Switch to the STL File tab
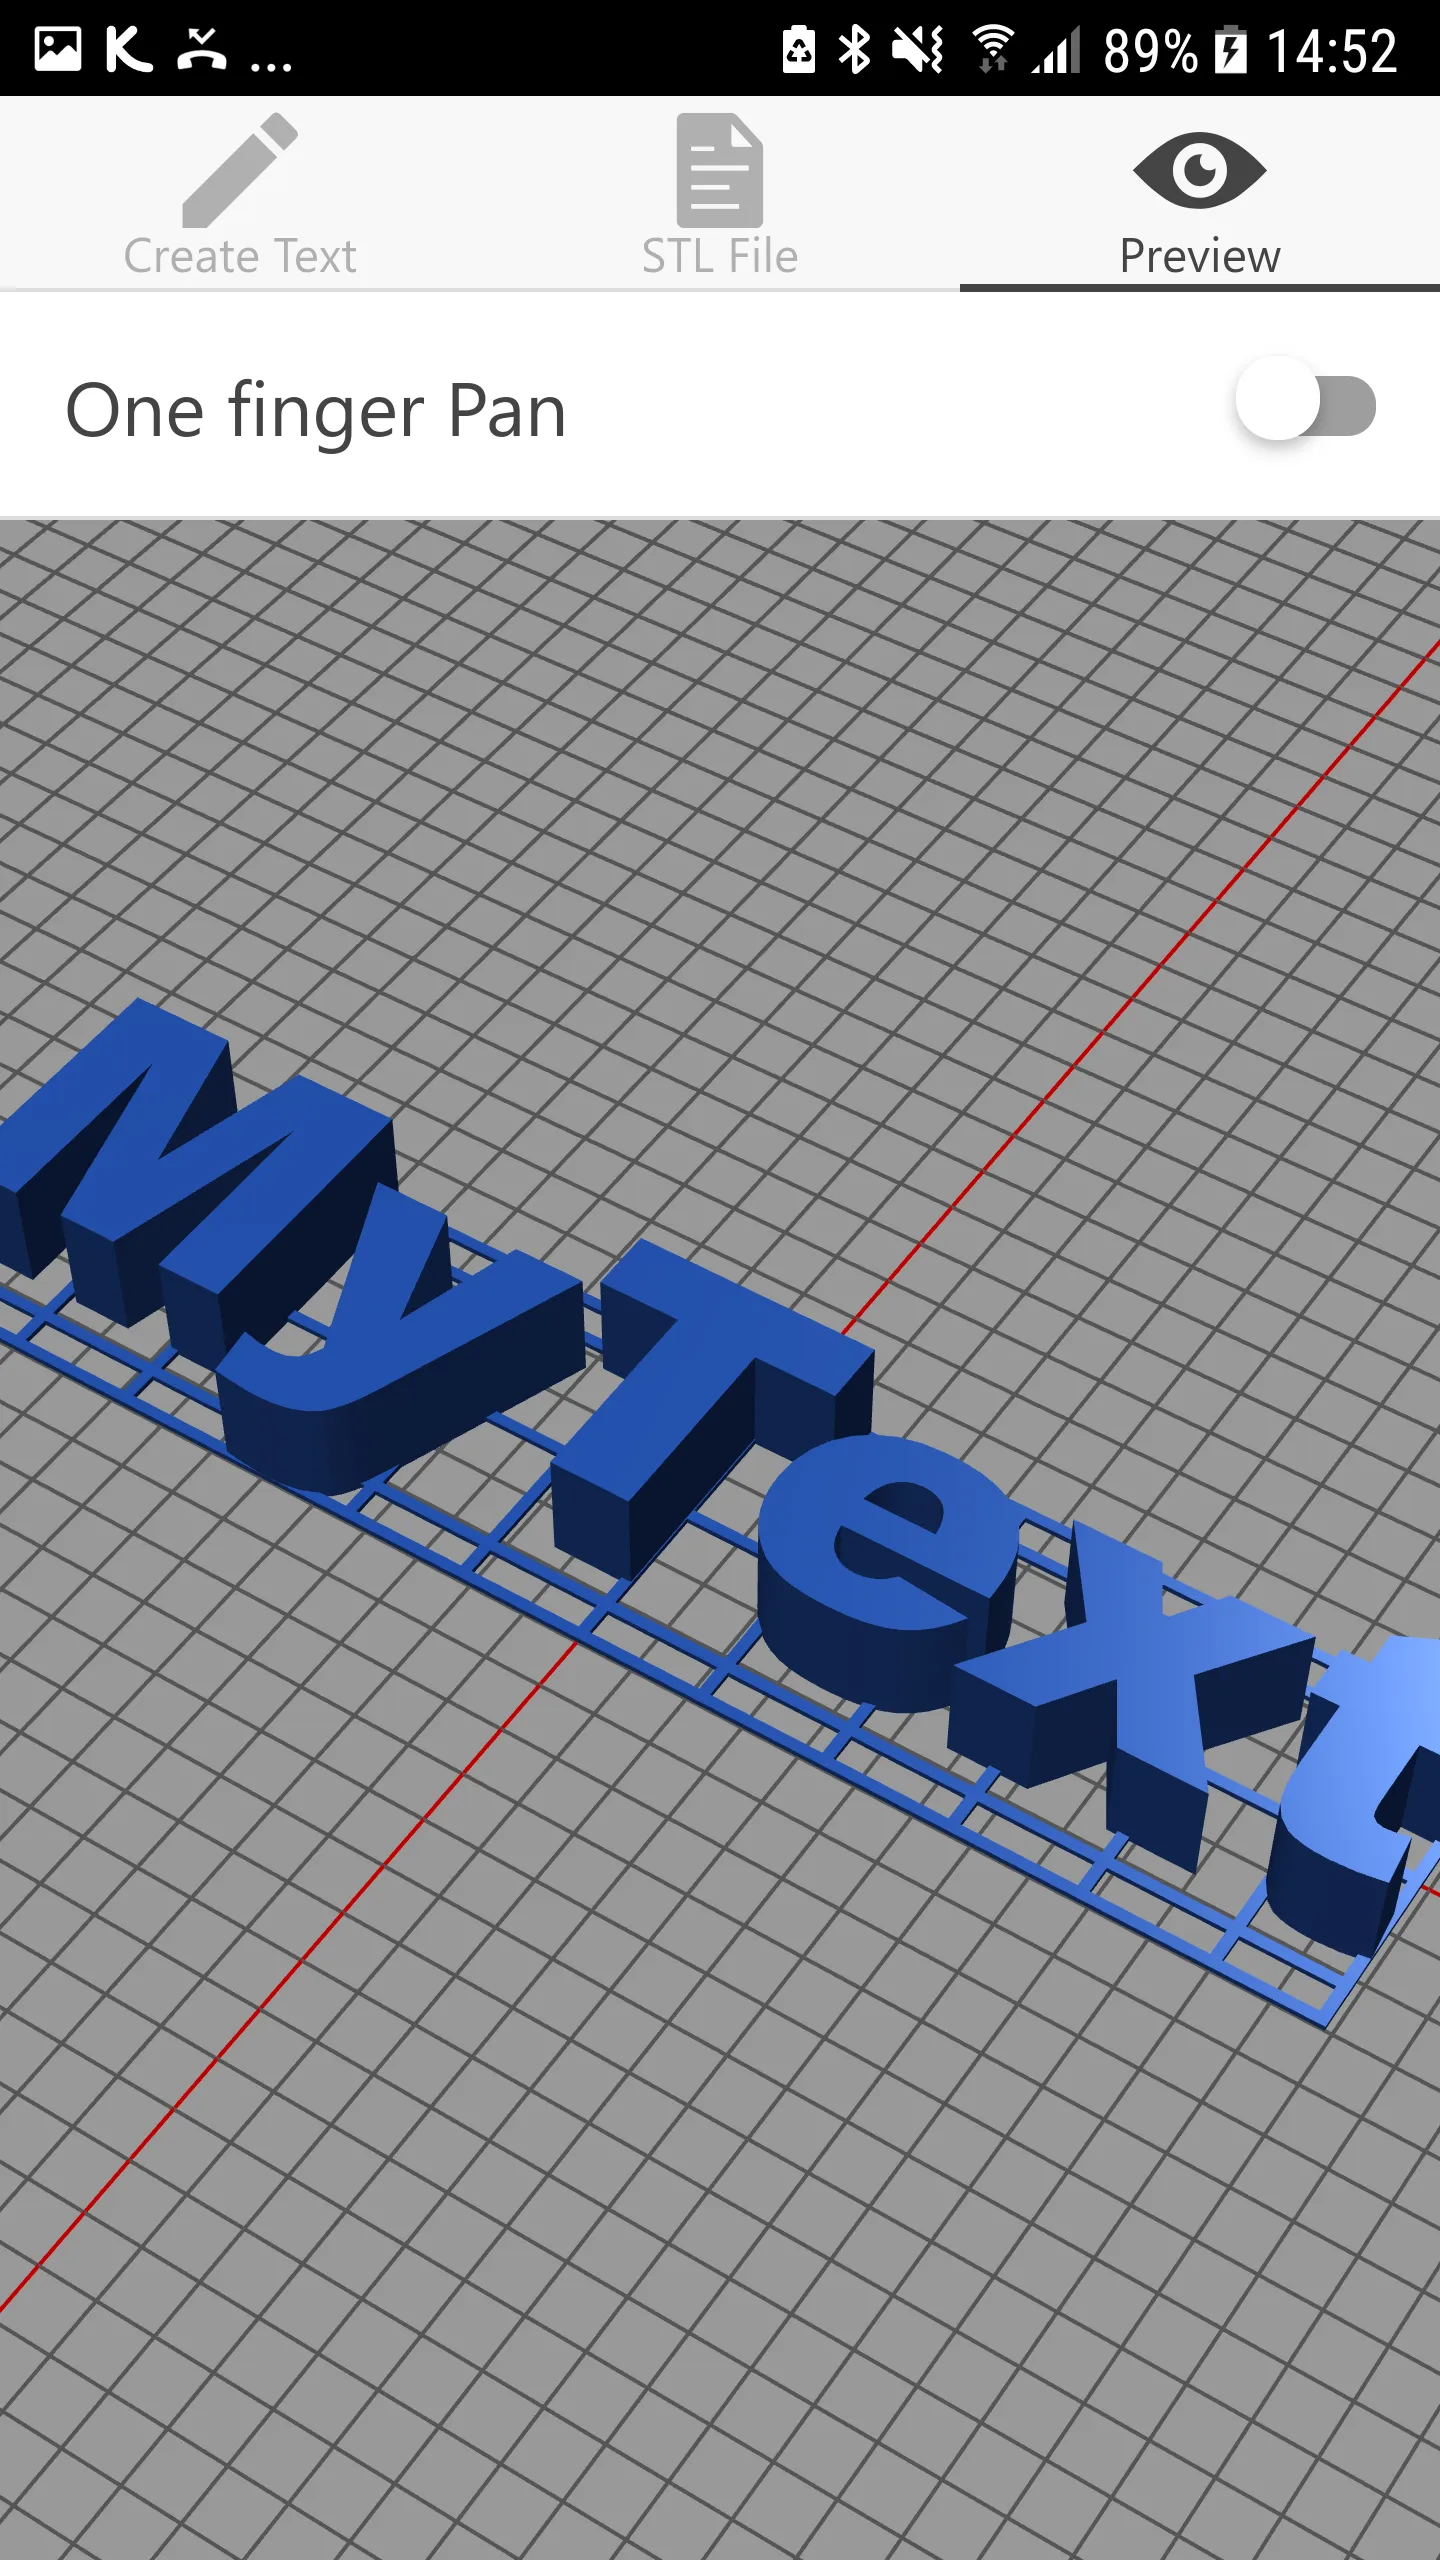 [720, 194]
